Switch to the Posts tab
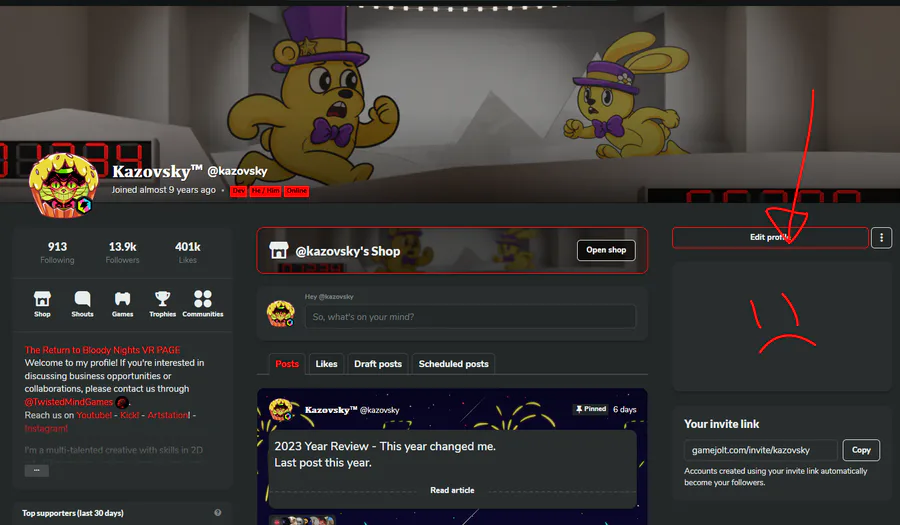Viewport: 900px width, 525px height. tap(287, 364)
